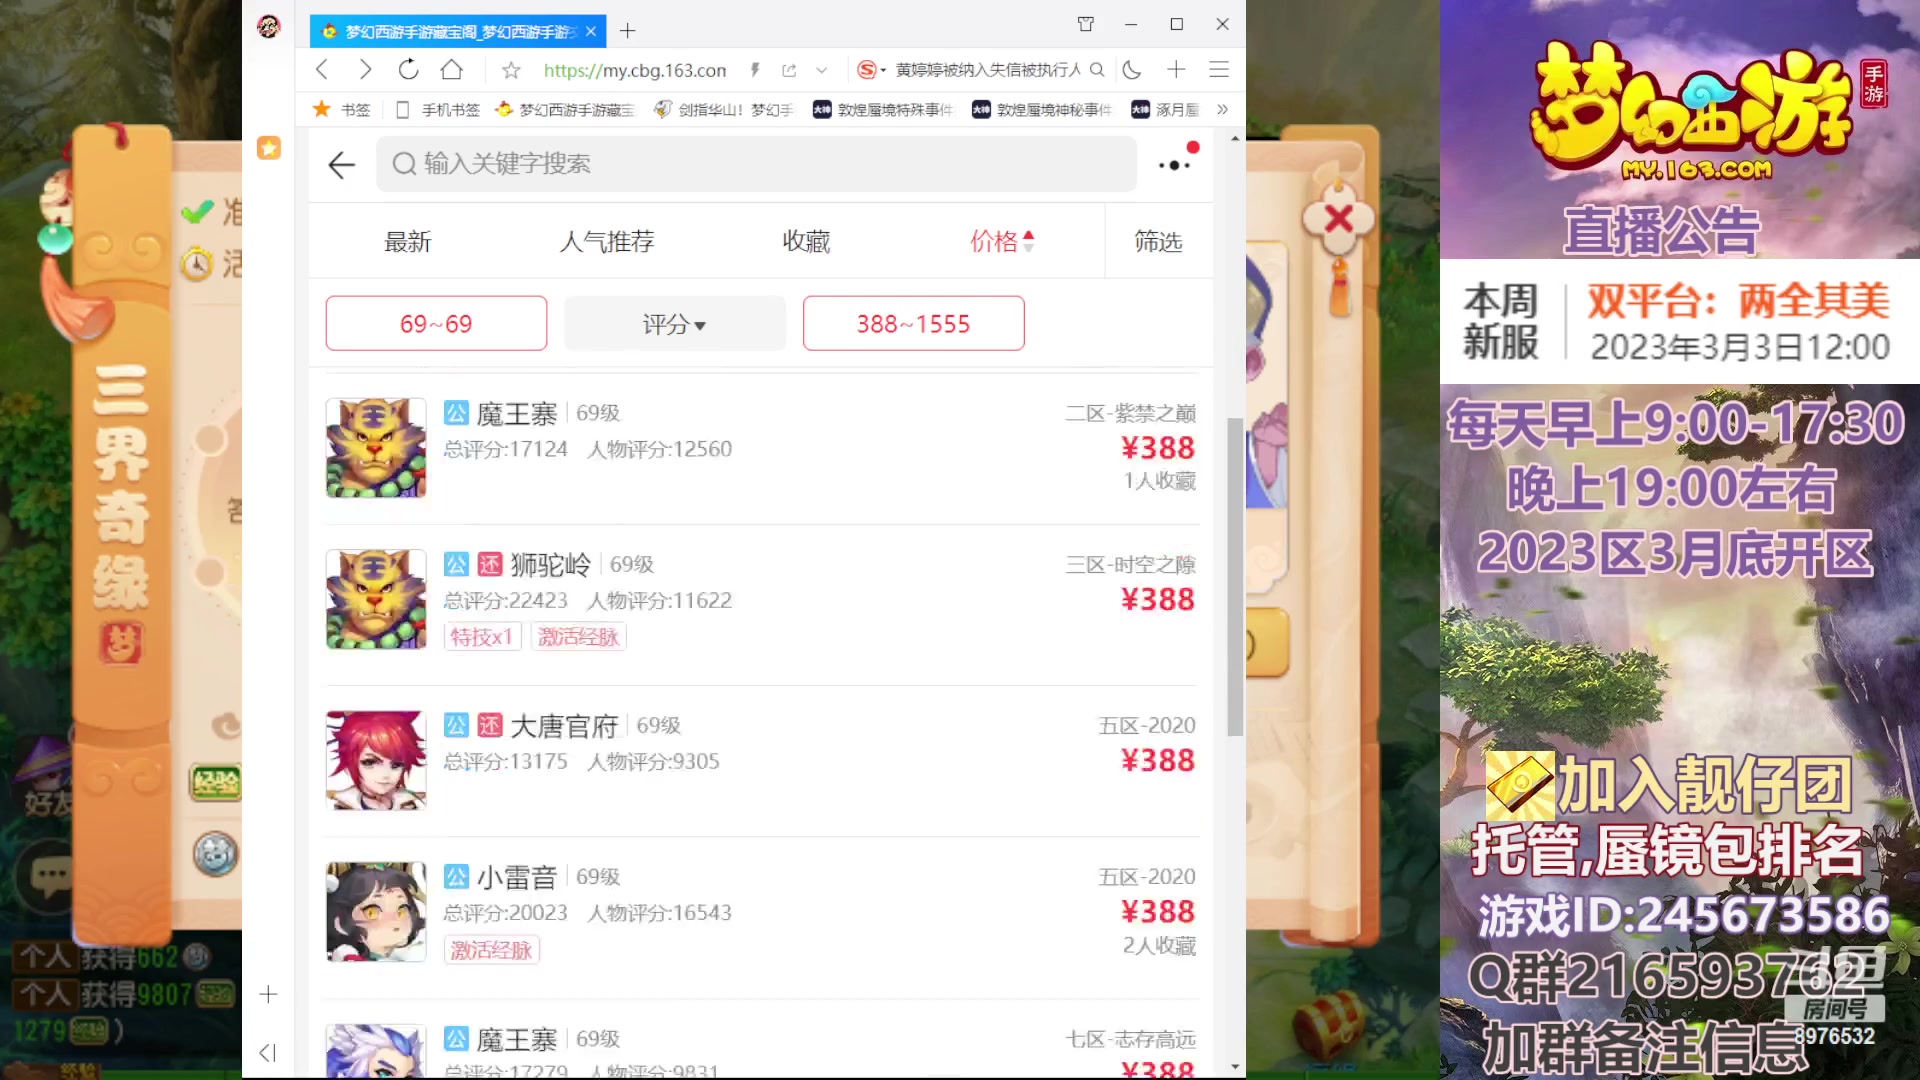Viewport: 1920px width, 1080px height.
Task: Click the browser avatar profile icon
Action: pos(268,27)
